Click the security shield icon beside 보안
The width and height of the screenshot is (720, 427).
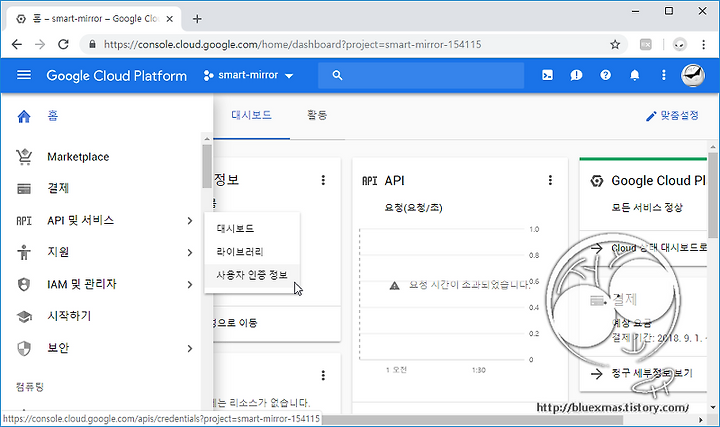(x=24, y=348)
